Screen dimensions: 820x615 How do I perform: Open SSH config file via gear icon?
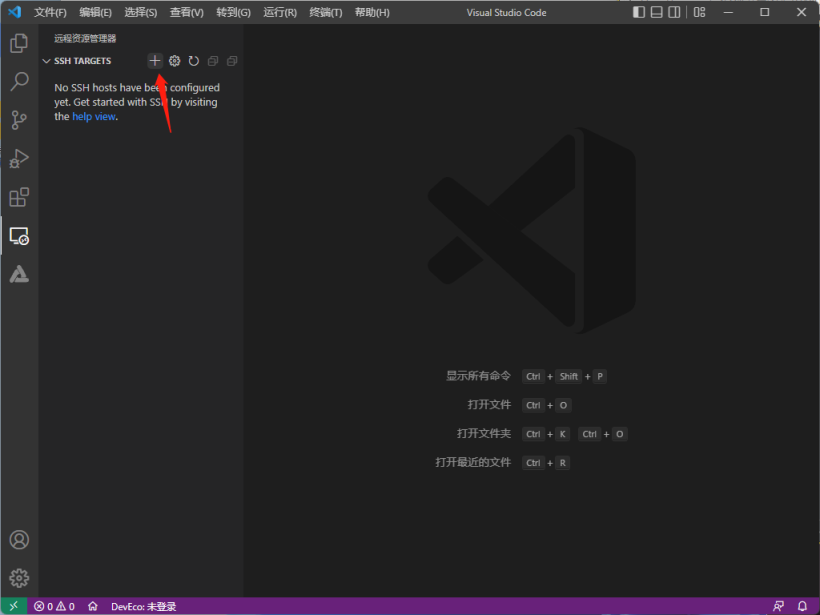(174, 61)
